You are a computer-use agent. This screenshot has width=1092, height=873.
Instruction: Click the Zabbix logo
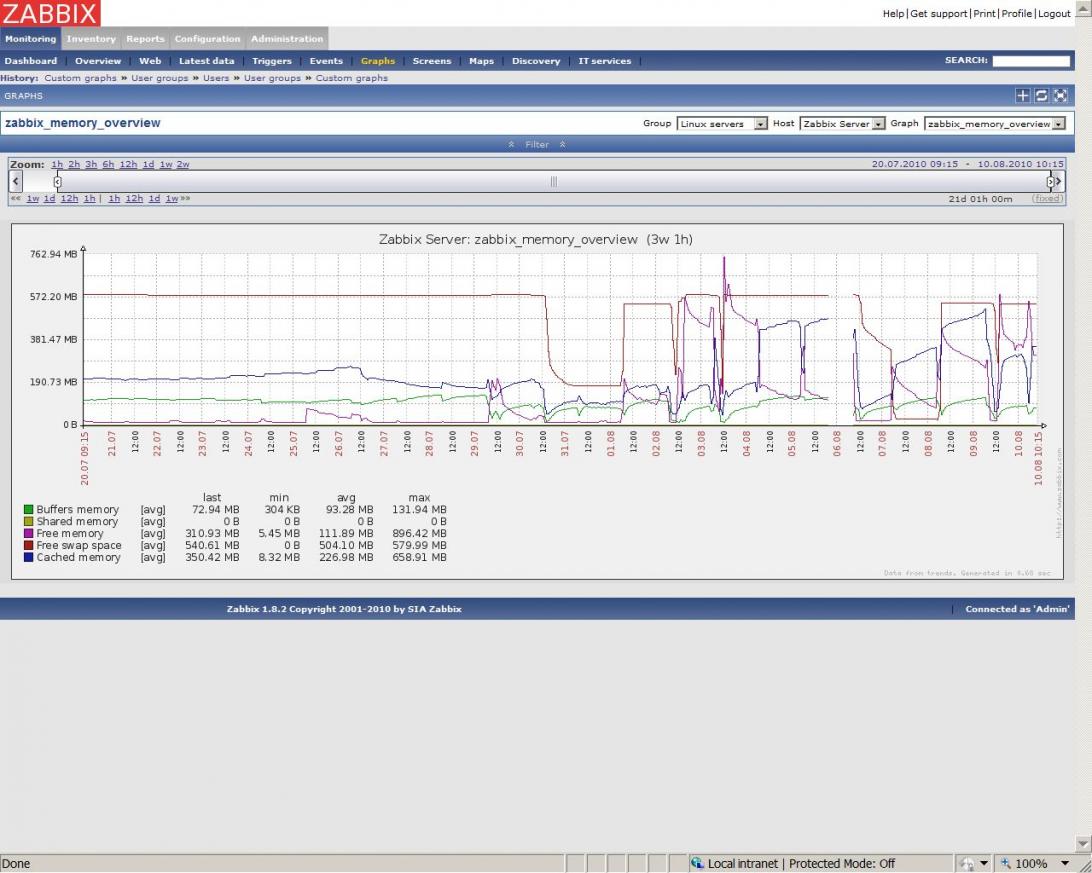coord(50,13)
